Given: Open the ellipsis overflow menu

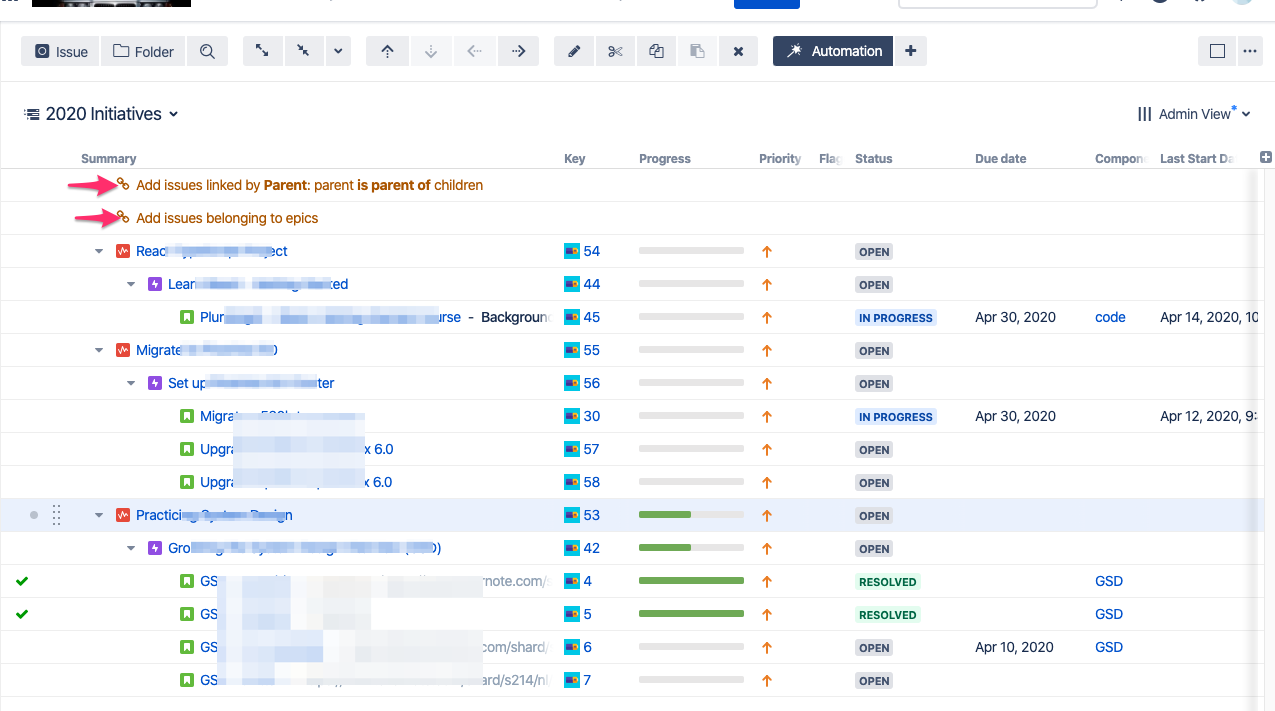Looking at the screenshot, I should click(x=1250, y=51).
